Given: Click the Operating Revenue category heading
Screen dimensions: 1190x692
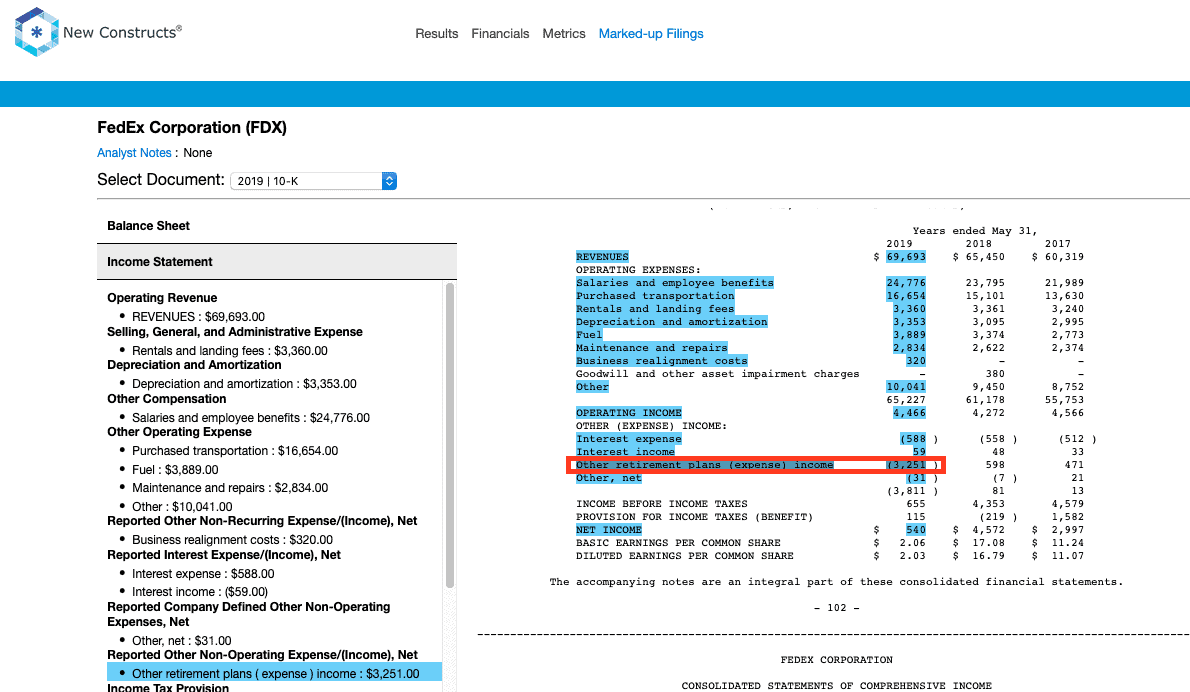Looking at the screenshot, I should [x=162, y=297].
